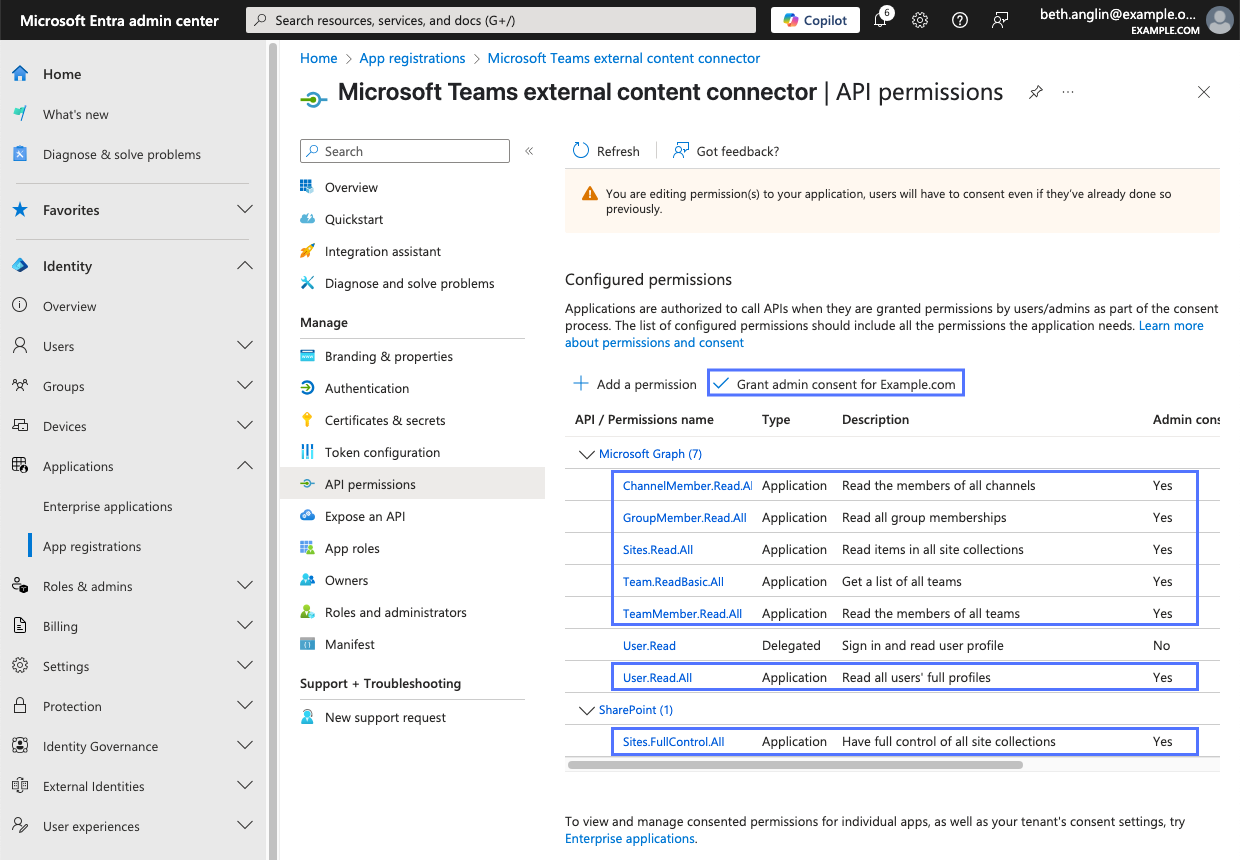Click the Billing icon in sidebar
This screenshot has height=860, width=1240.
(20, 626)
